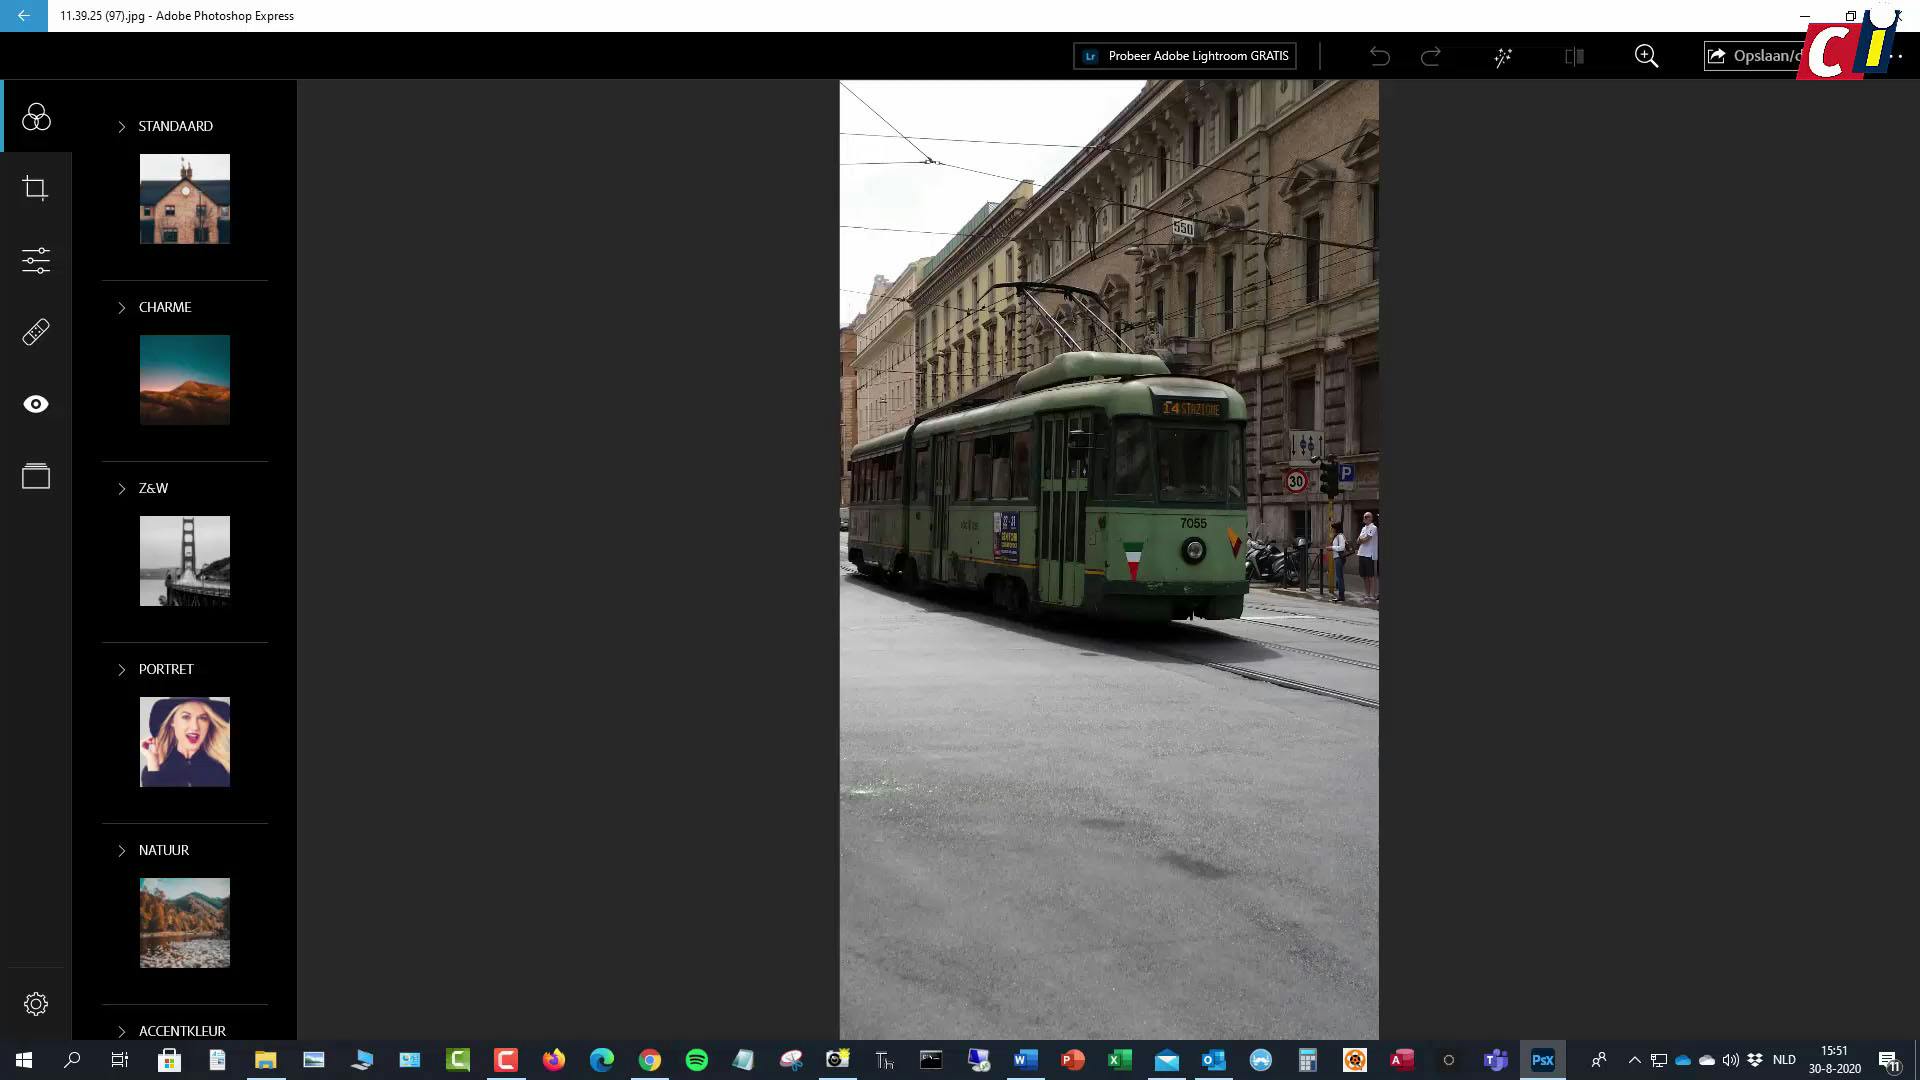
Task: Select the Red Eye tool
Action: point(36,404)
